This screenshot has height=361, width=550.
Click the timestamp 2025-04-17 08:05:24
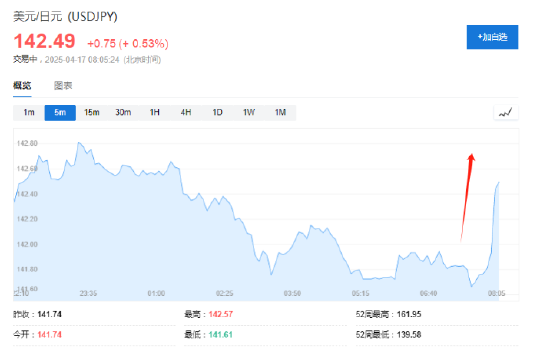click(x=82, y=60)
